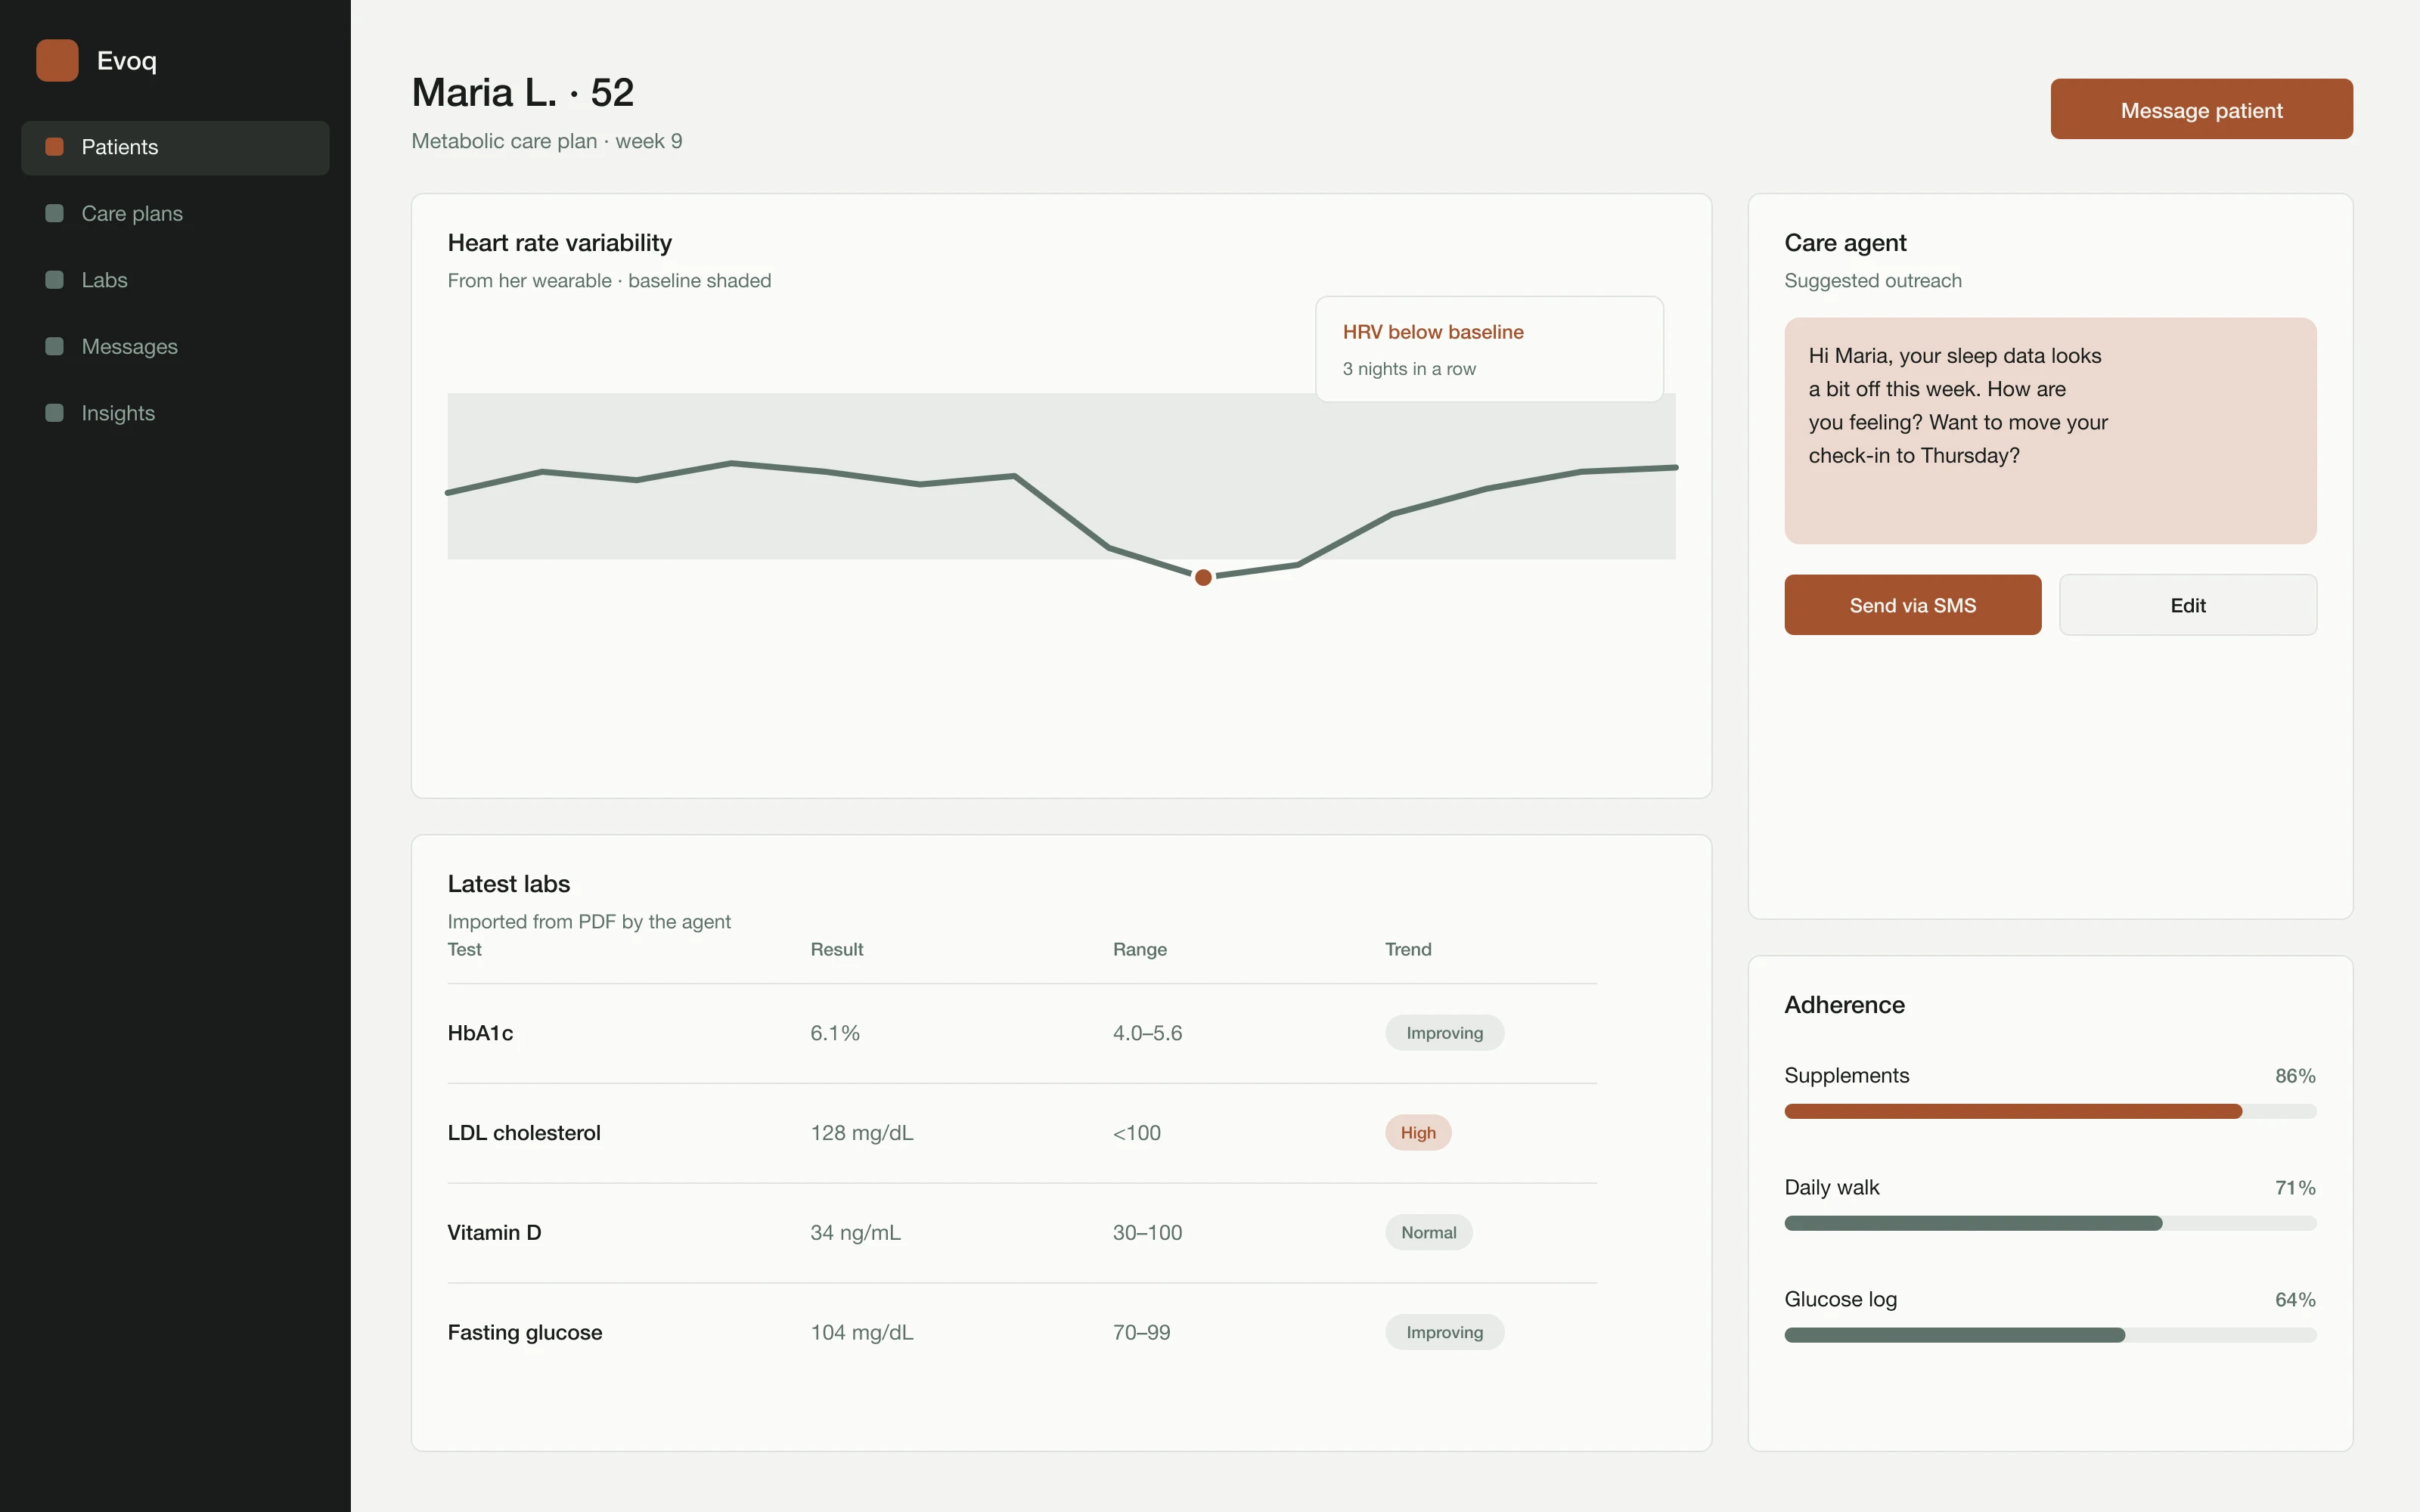Click the Range column header
Viewport: 2420px width, 1512px height.
pos(1140,949)
